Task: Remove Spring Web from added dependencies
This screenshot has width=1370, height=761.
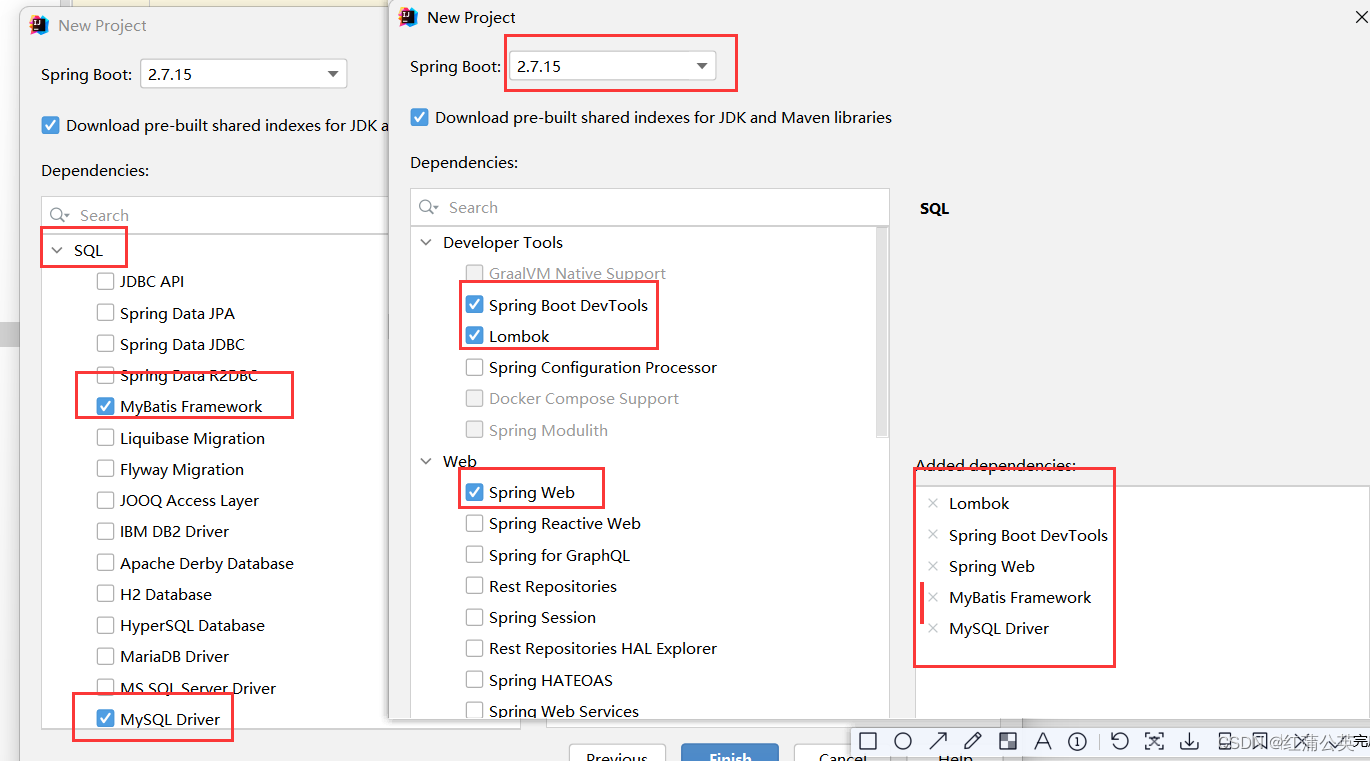Action: coord(933,566)
